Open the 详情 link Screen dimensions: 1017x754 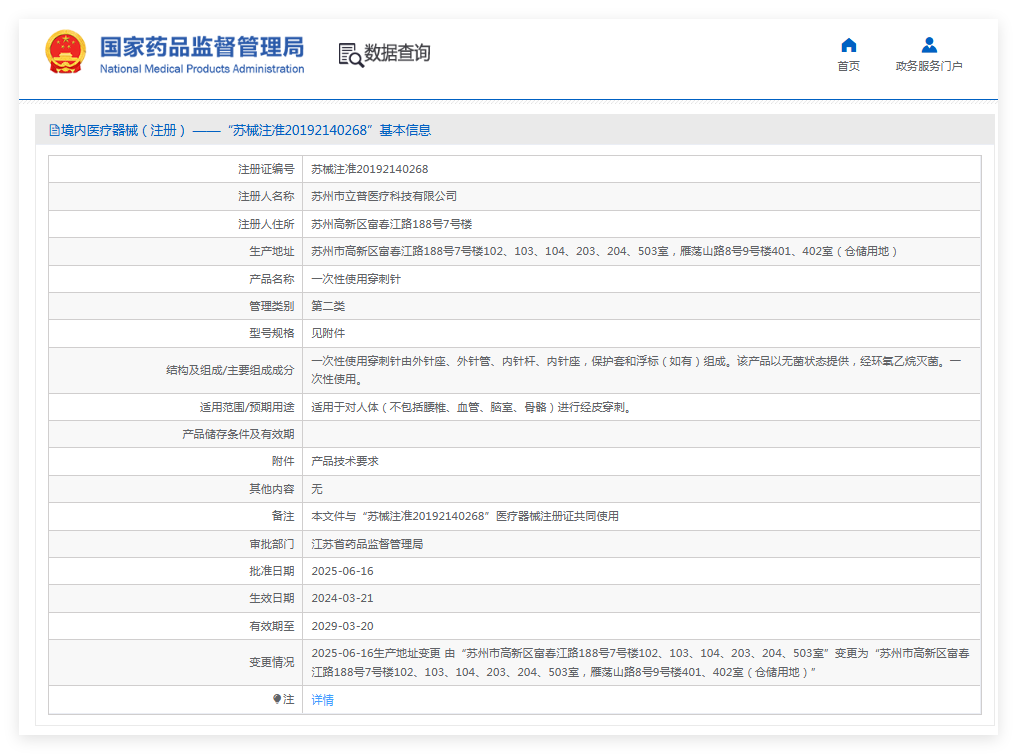click(322, 700)
